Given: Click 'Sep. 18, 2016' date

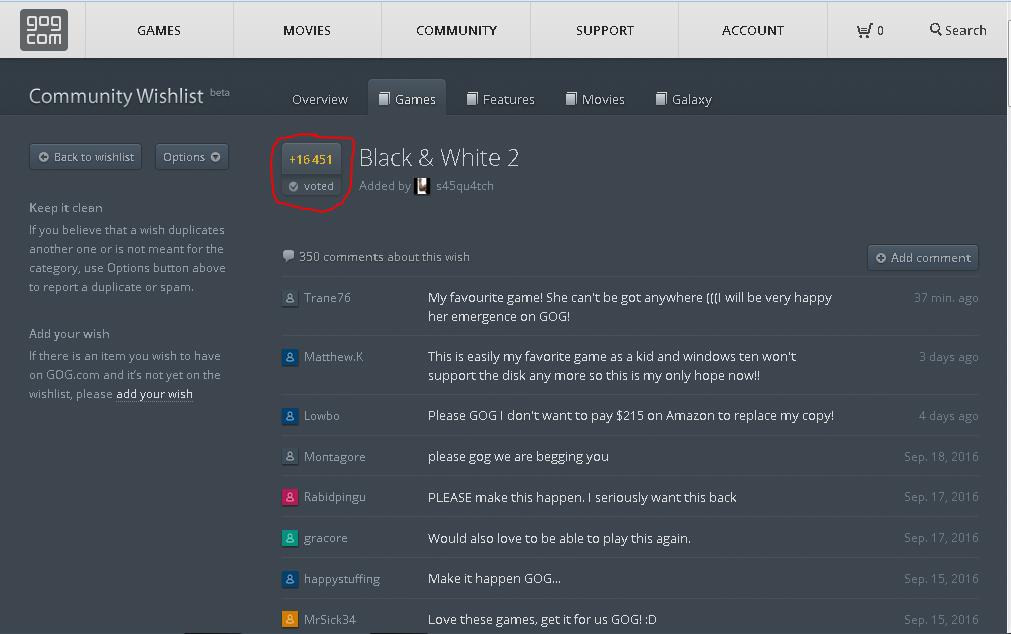Looking at the screenshot, I should [x=941, y=457].
